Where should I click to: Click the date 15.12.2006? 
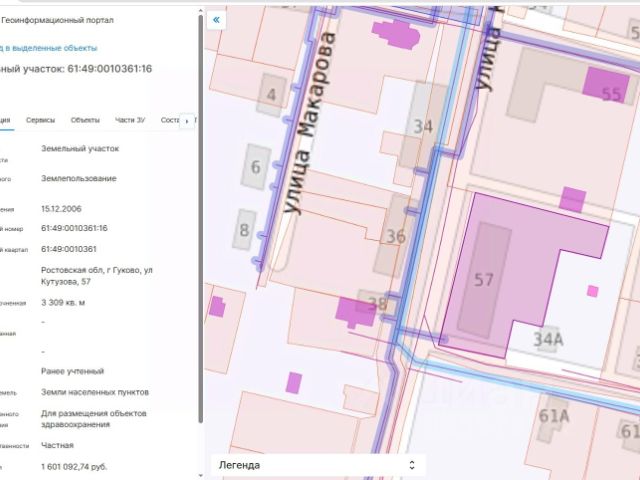pos(61,209)
